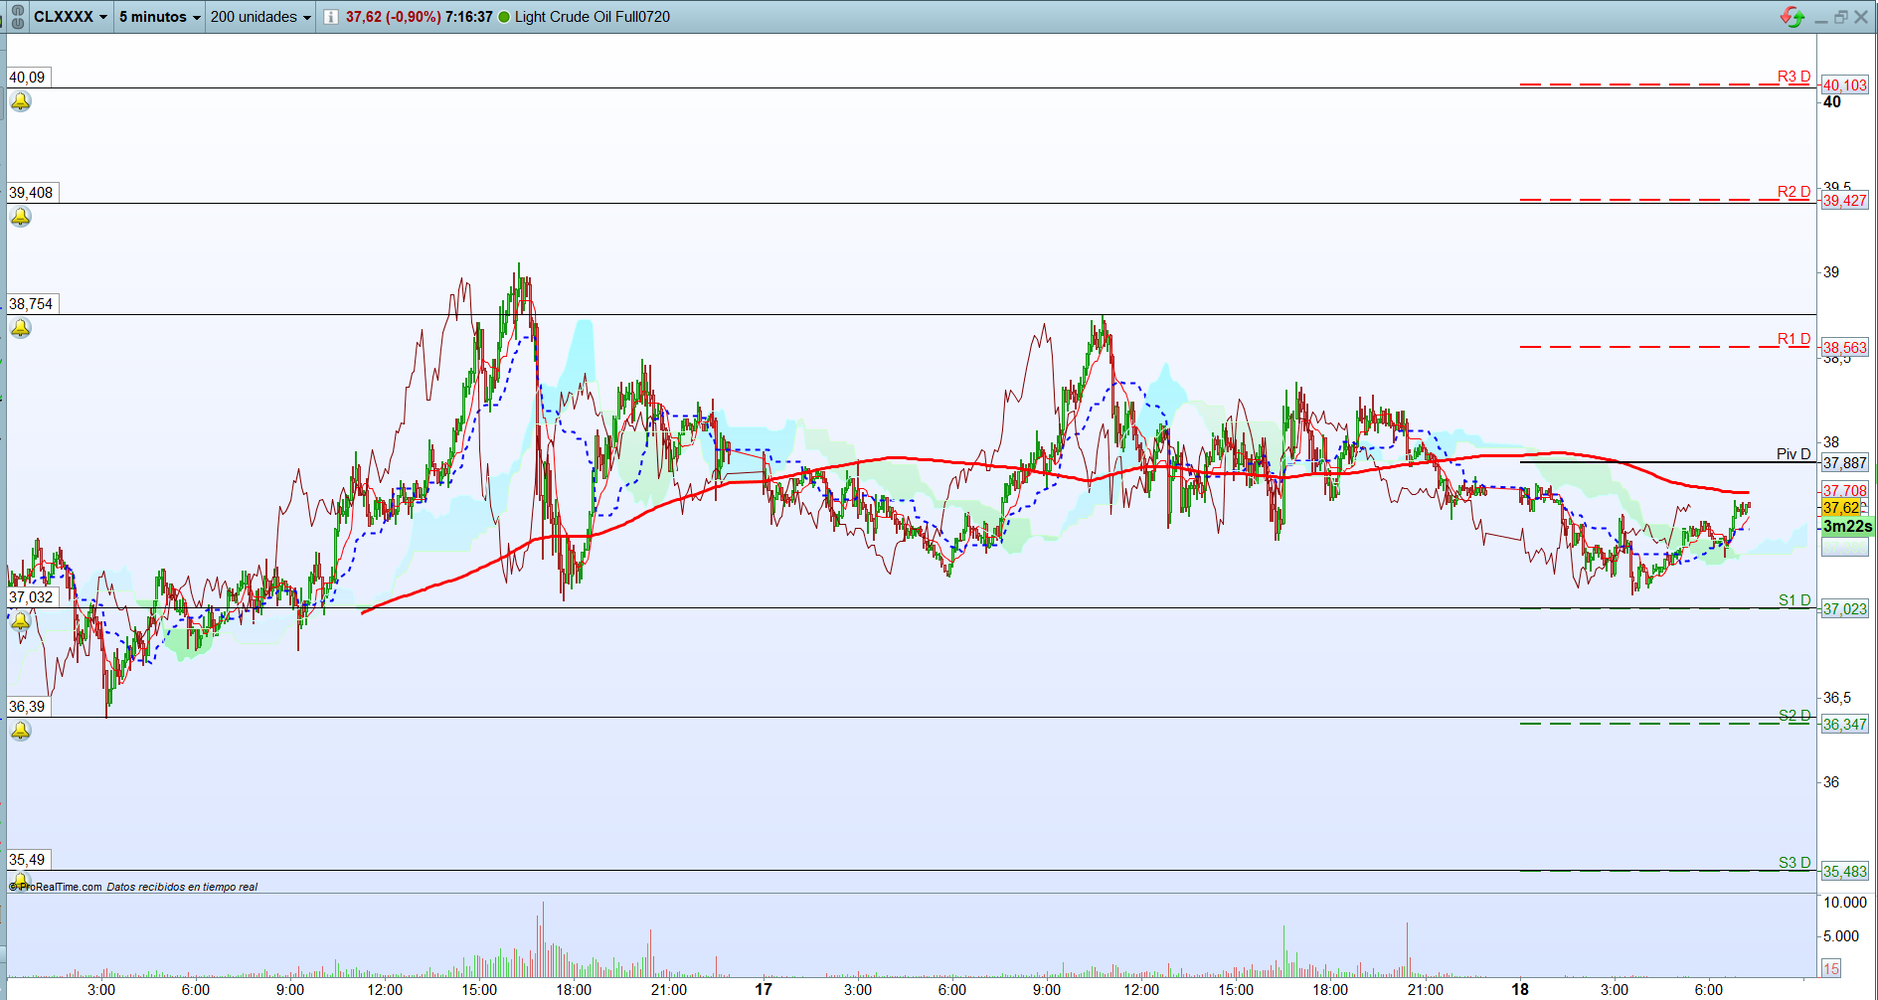1878x1000 pixels.
Task: Close the chart window
Action: [x=1861, y=17]
